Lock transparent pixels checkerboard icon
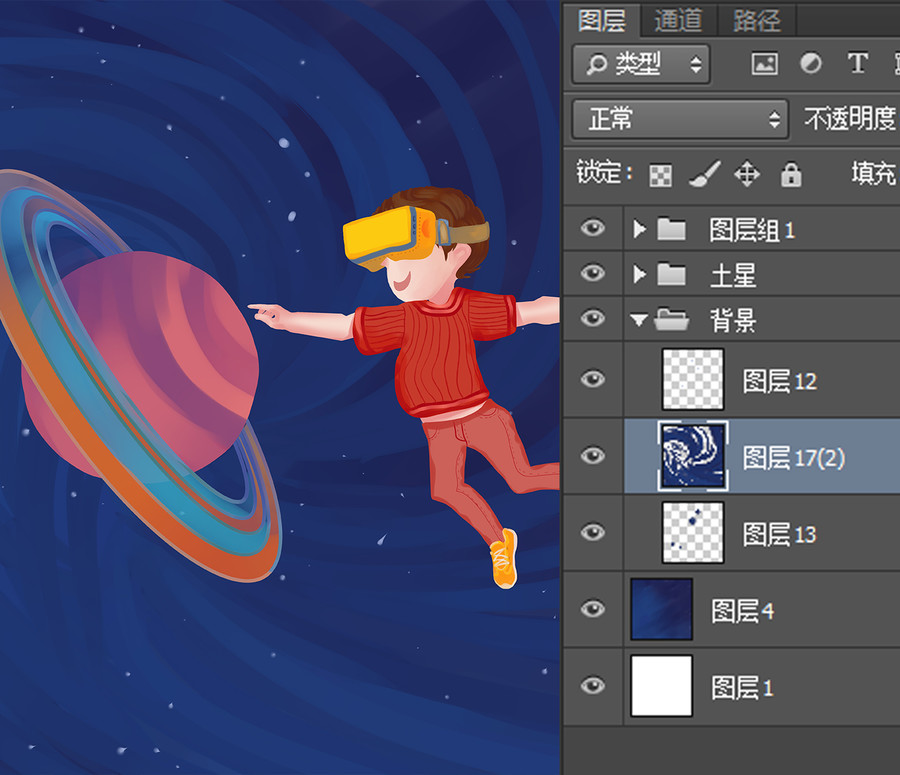Screen dimensions: 900x775 tap(661, 175)
